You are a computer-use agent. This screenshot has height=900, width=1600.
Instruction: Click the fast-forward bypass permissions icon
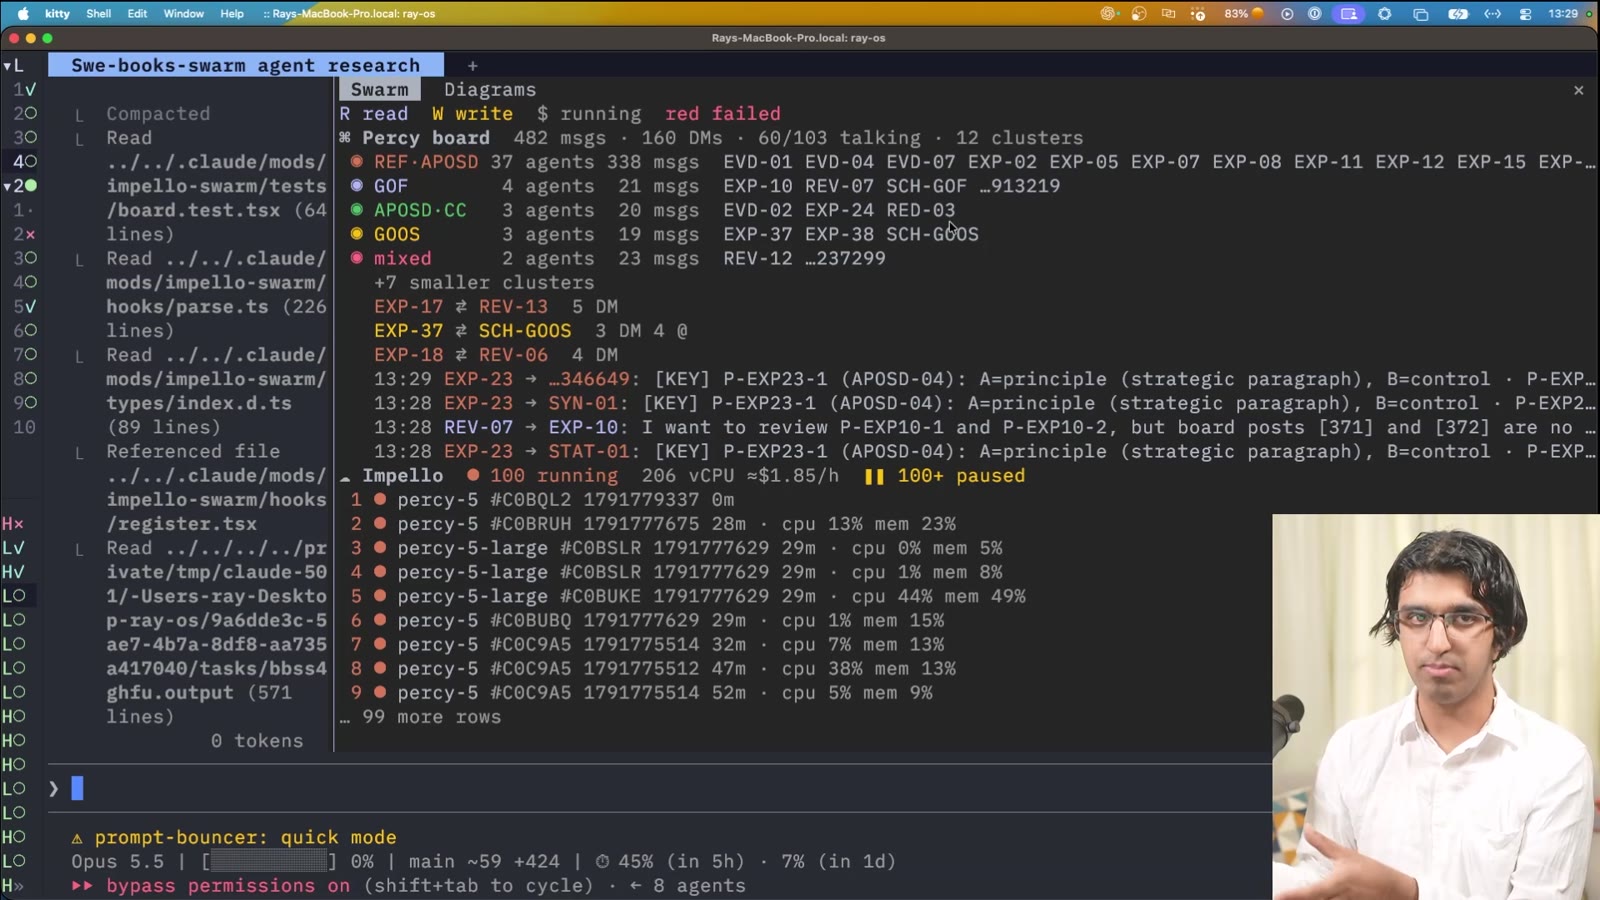click(82, 886)
